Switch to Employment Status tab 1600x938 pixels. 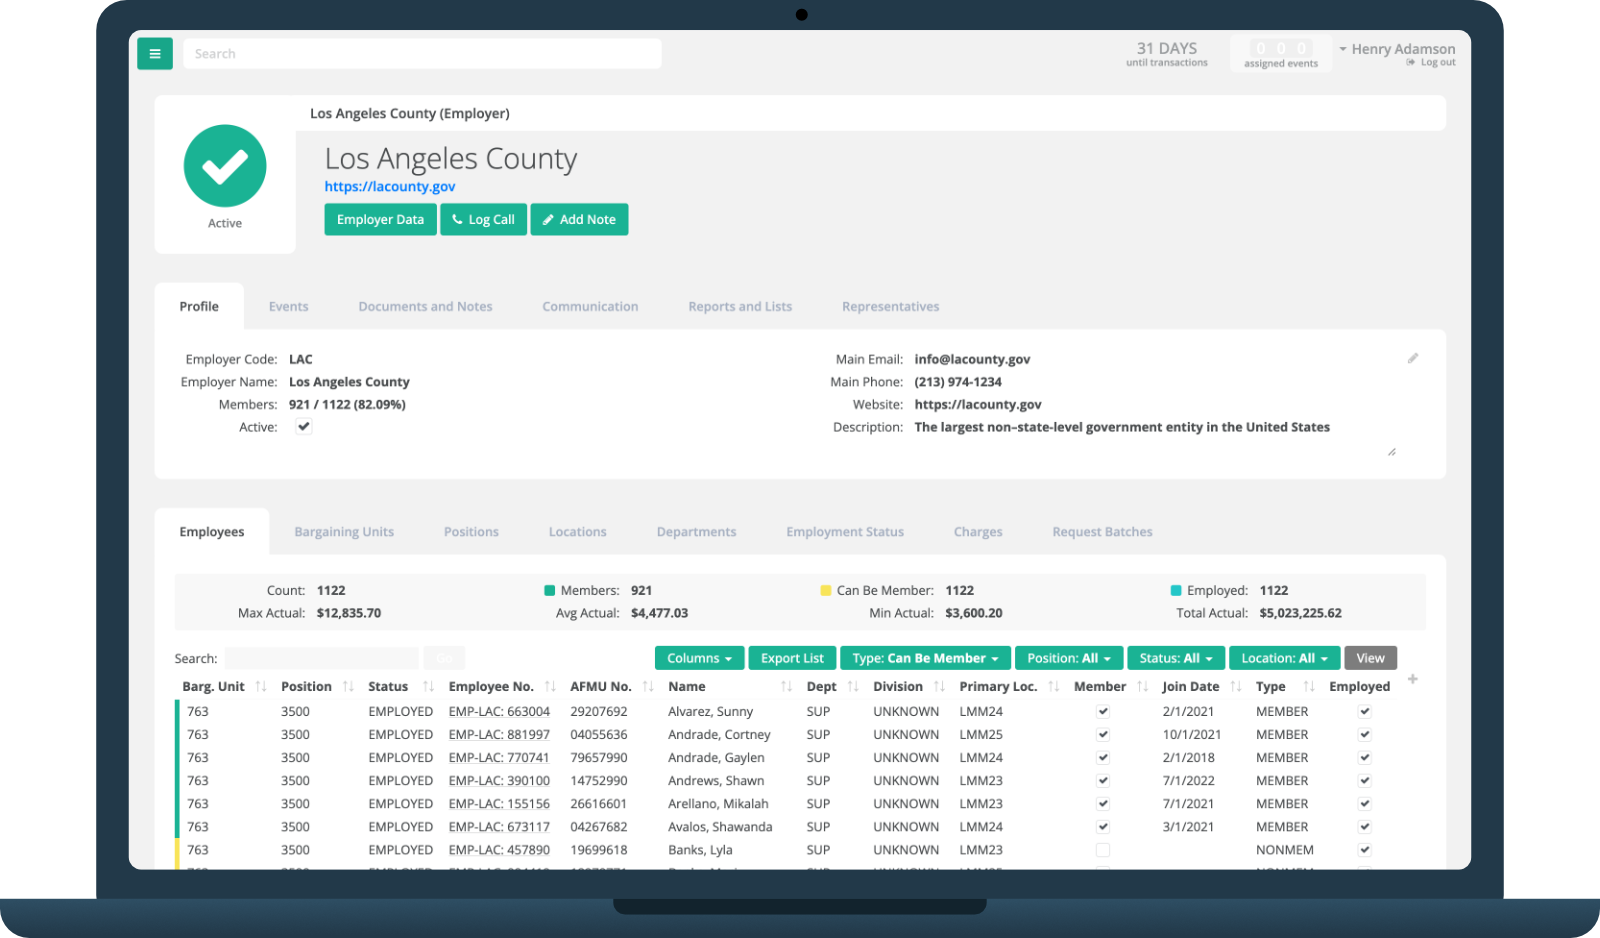[845, 532]
